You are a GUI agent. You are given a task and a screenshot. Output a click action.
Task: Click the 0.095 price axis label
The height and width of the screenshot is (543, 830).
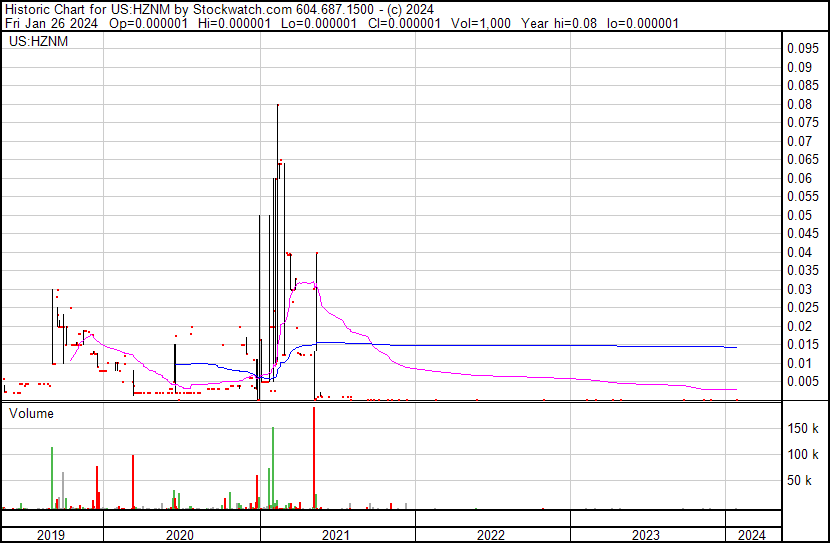coord(801,49)
